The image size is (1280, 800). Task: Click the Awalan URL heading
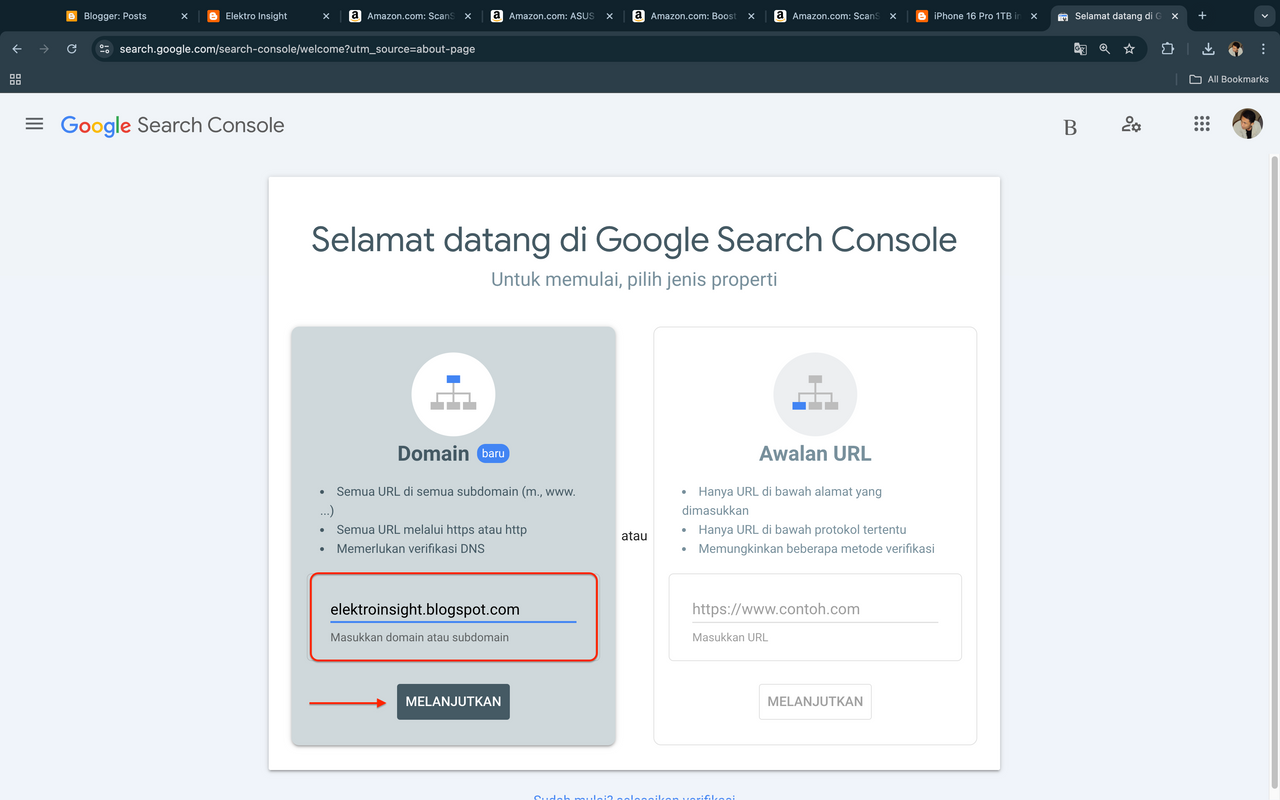point(815,453)
